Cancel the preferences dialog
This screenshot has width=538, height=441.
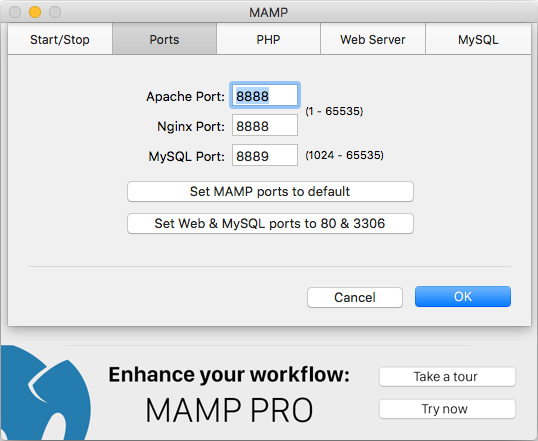coord(355,297)
